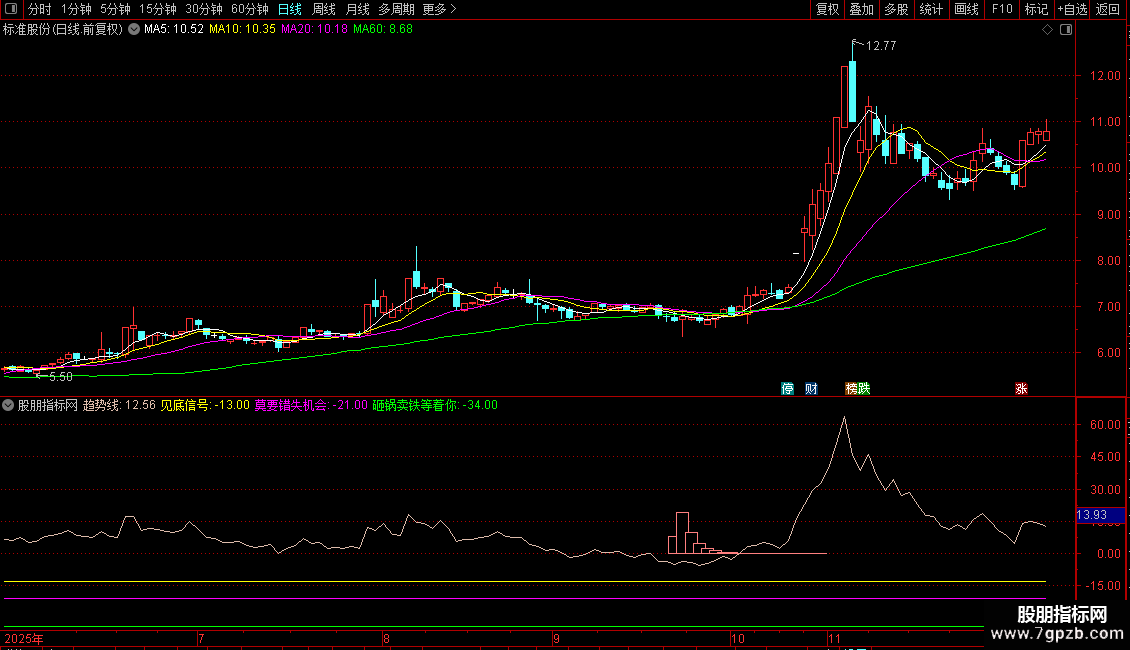Viewport: 1130px width, 650px height.
Task: Switch to the 分时 intraday tab
Action: click(39, 9)
